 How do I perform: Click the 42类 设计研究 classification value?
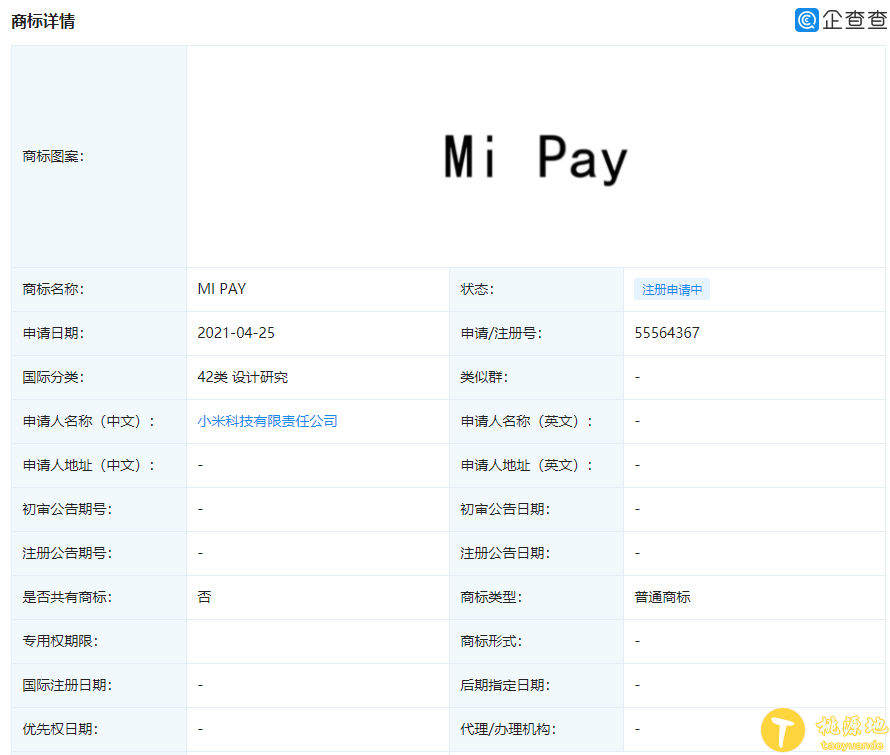point(243,377)
